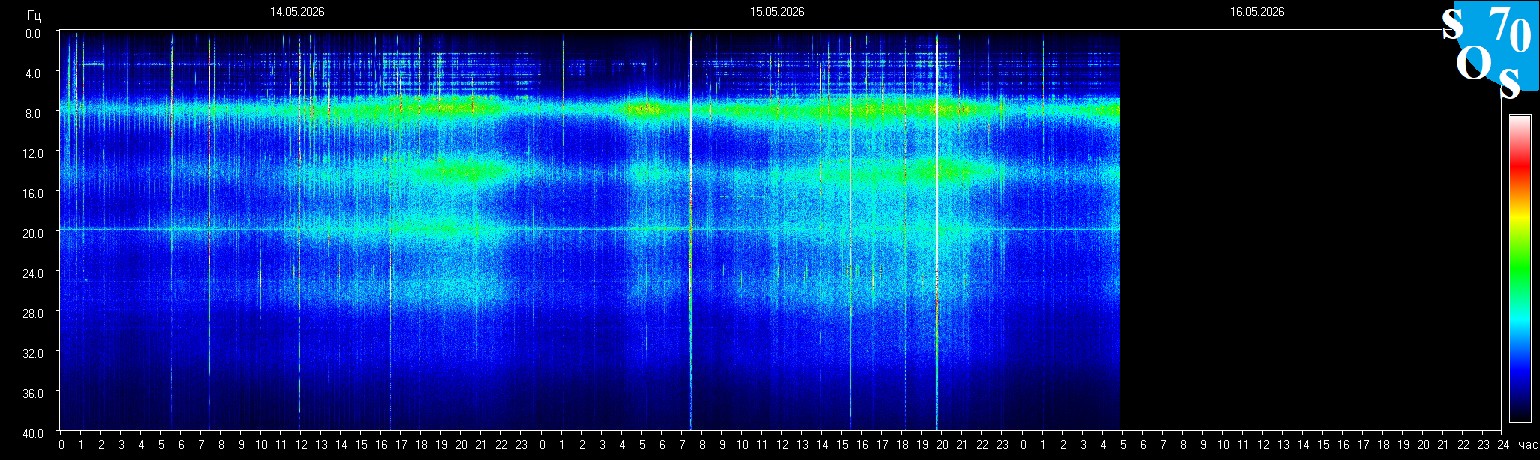Click the Гц frequency axis unit label

pyautogui.click(x=34, y=15)
